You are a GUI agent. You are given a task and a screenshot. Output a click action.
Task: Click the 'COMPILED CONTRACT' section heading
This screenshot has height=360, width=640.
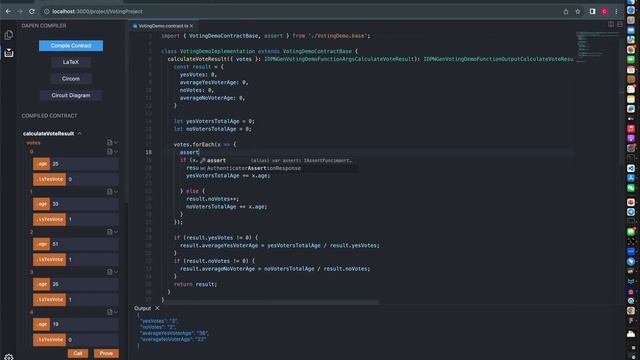(49, 116)
